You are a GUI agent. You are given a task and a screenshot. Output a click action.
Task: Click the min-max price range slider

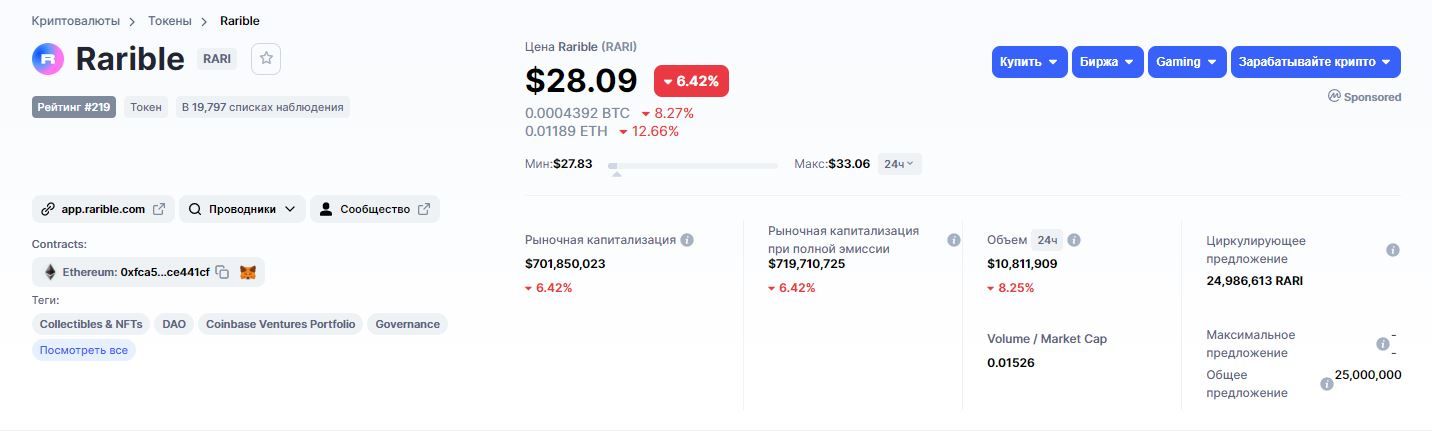pyautogui.click(x=692, y=166)
